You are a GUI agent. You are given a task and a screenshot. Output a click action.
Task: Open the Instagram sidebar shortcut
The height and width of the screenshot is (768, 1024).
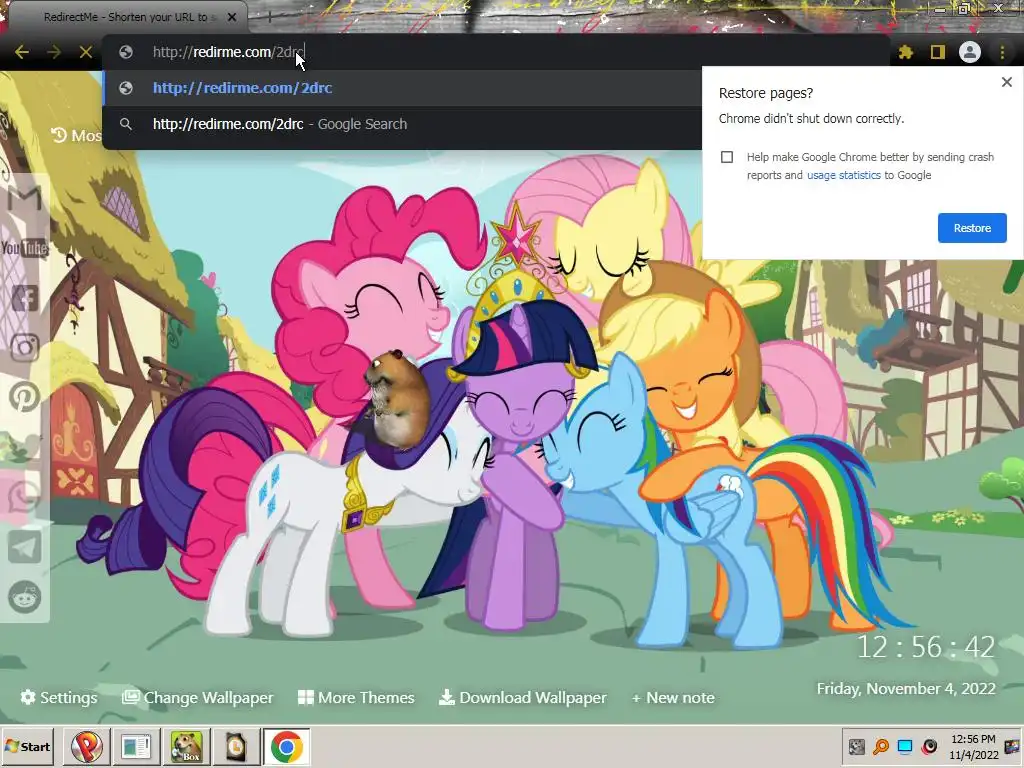[24, 347]
